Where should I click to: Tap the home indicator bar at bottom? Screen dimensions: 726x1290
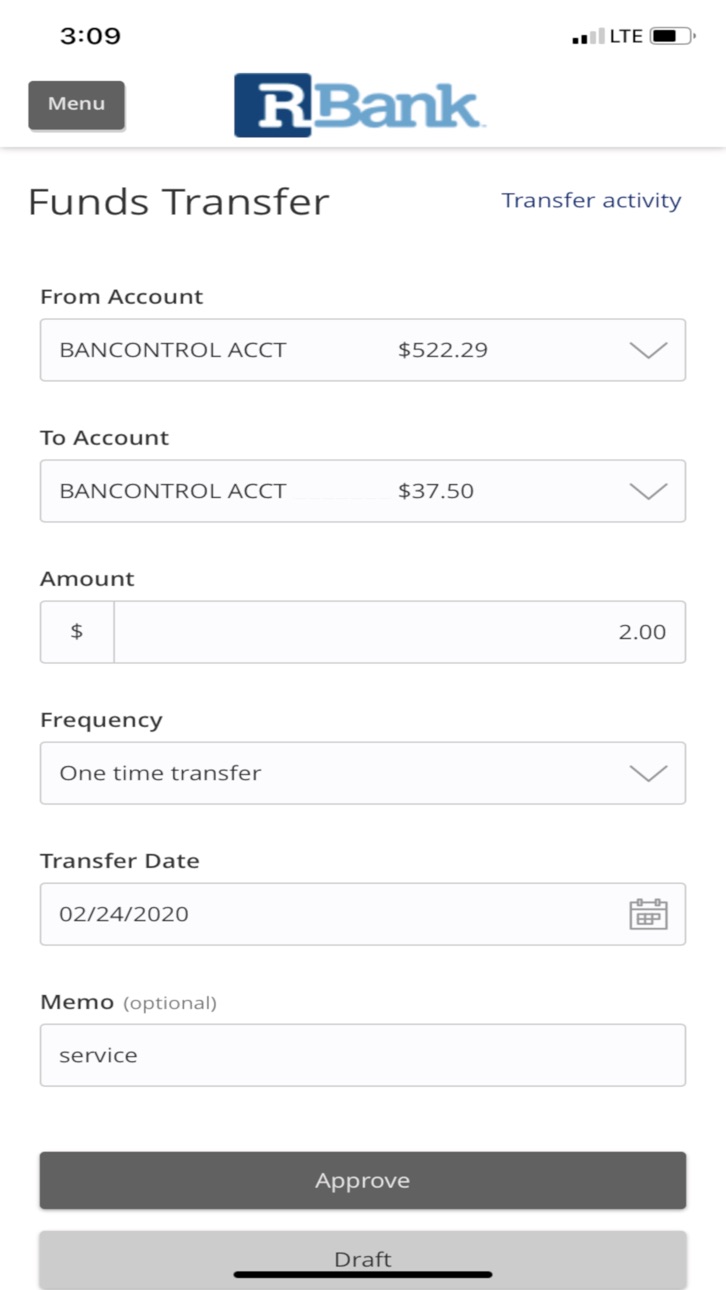pos(363,1274)
